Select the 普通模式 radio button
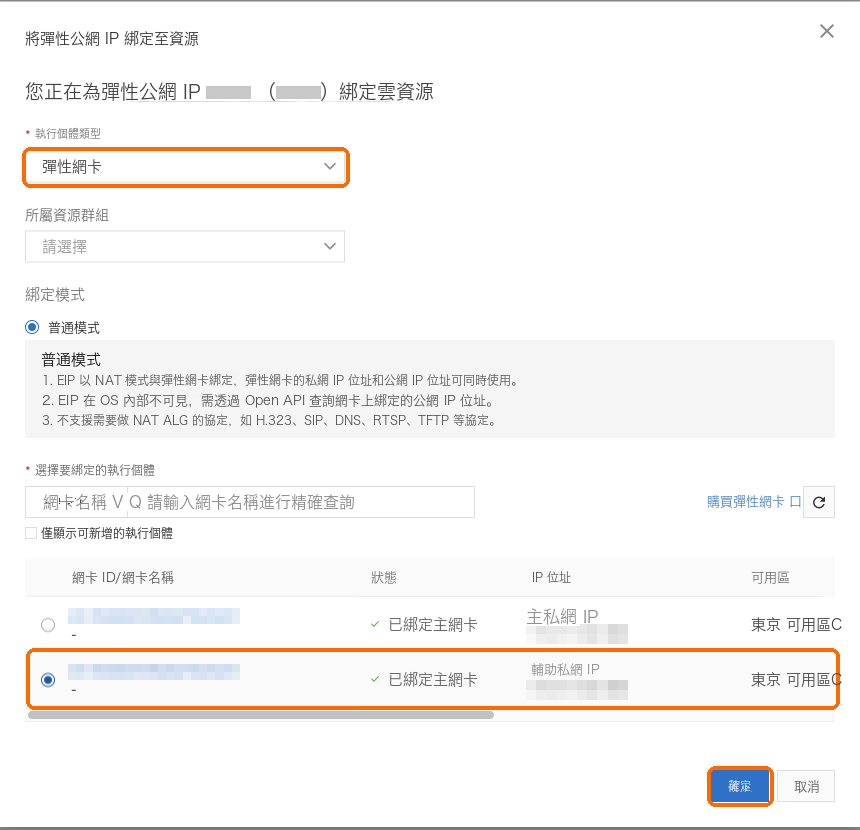 click(32, 328)
